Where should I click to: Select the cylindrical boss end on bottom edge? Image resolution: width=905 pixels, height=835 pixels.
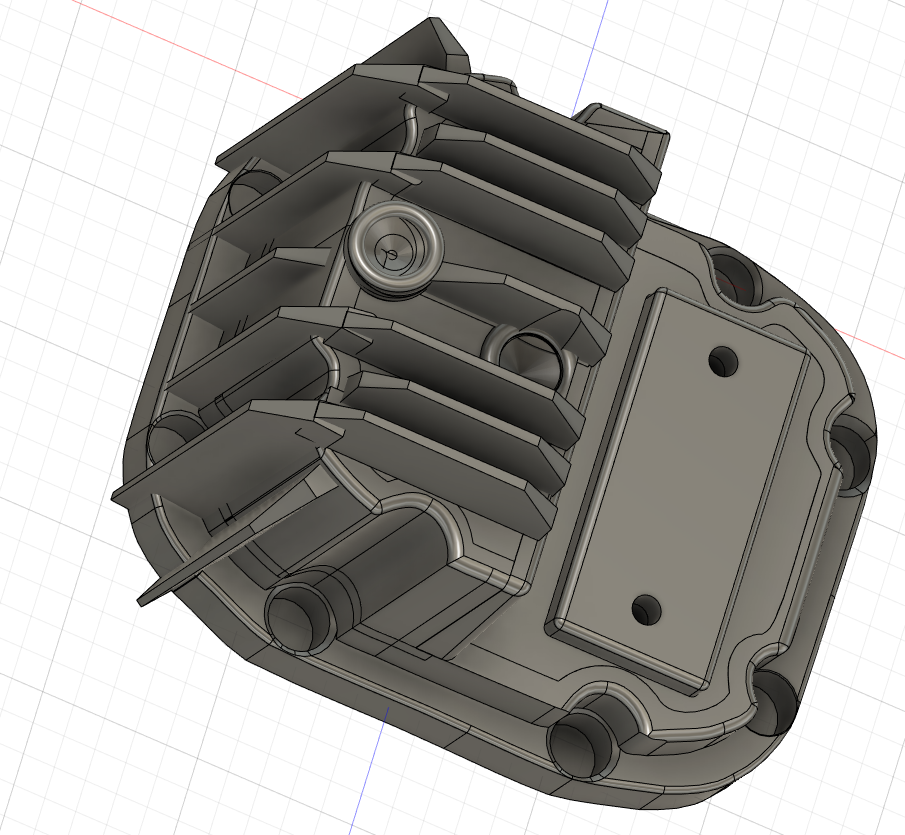[583, 746]
